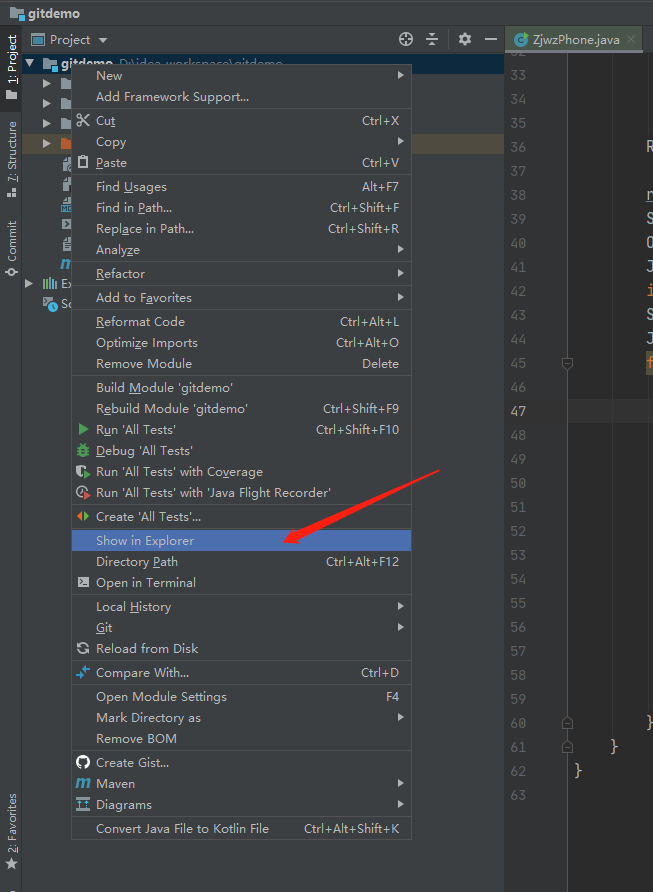Choose Convert Java File to Kotlin File

click(241, 828)
